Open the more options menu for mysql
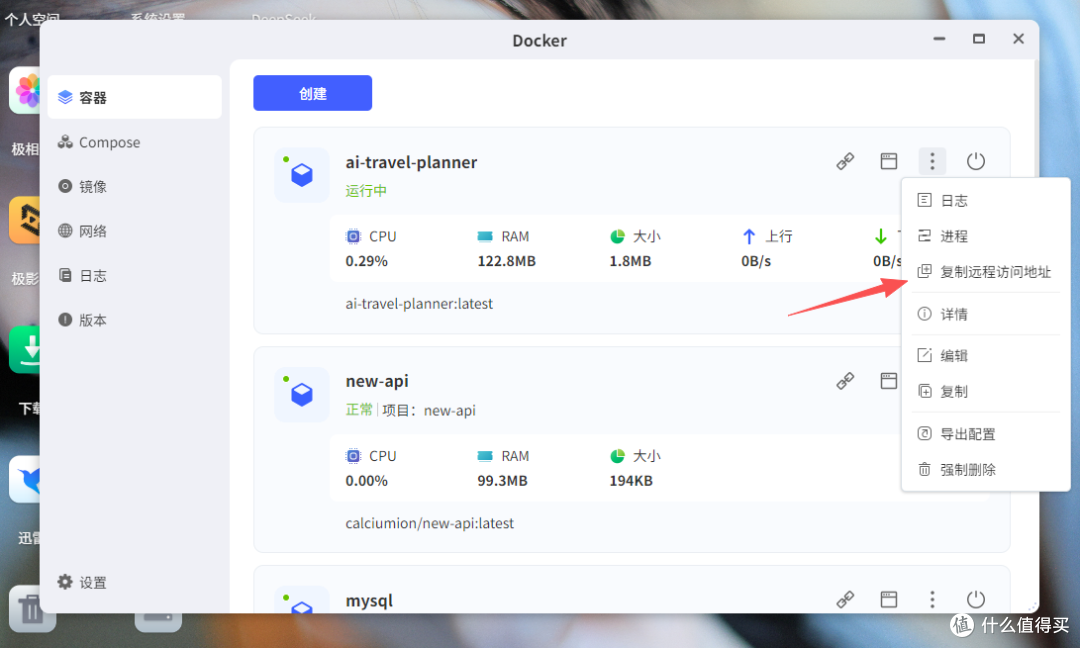1080x648 pixels. 932,600
